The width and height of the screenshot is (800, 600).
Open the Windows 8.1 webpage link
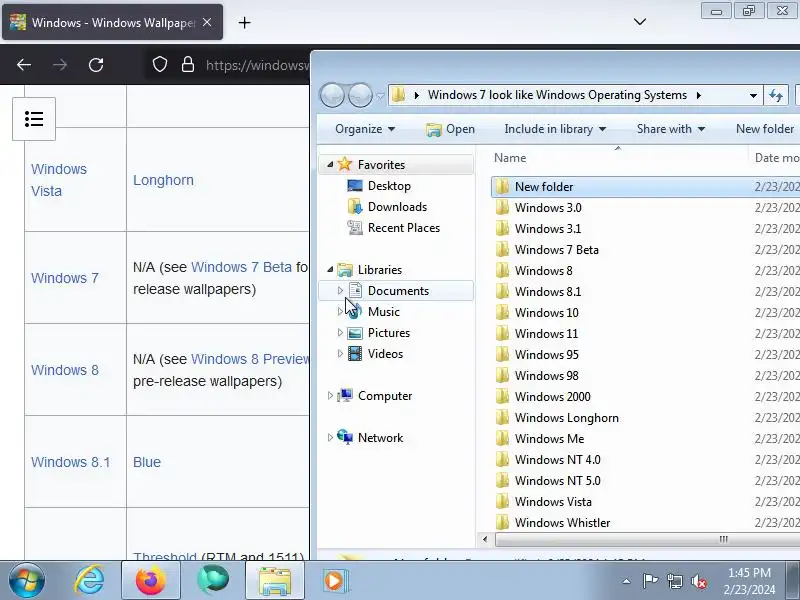point(70,462)
